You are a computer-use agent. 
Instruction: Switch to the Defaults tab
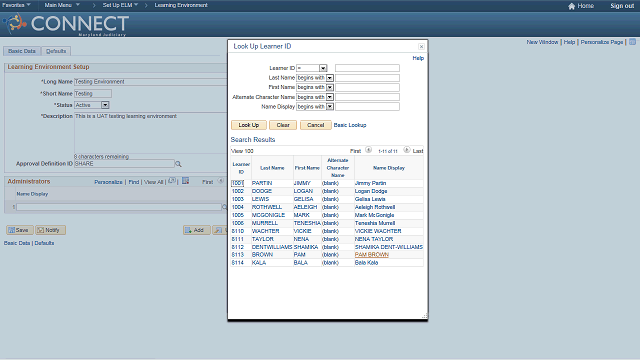click(x=56, y=51)
